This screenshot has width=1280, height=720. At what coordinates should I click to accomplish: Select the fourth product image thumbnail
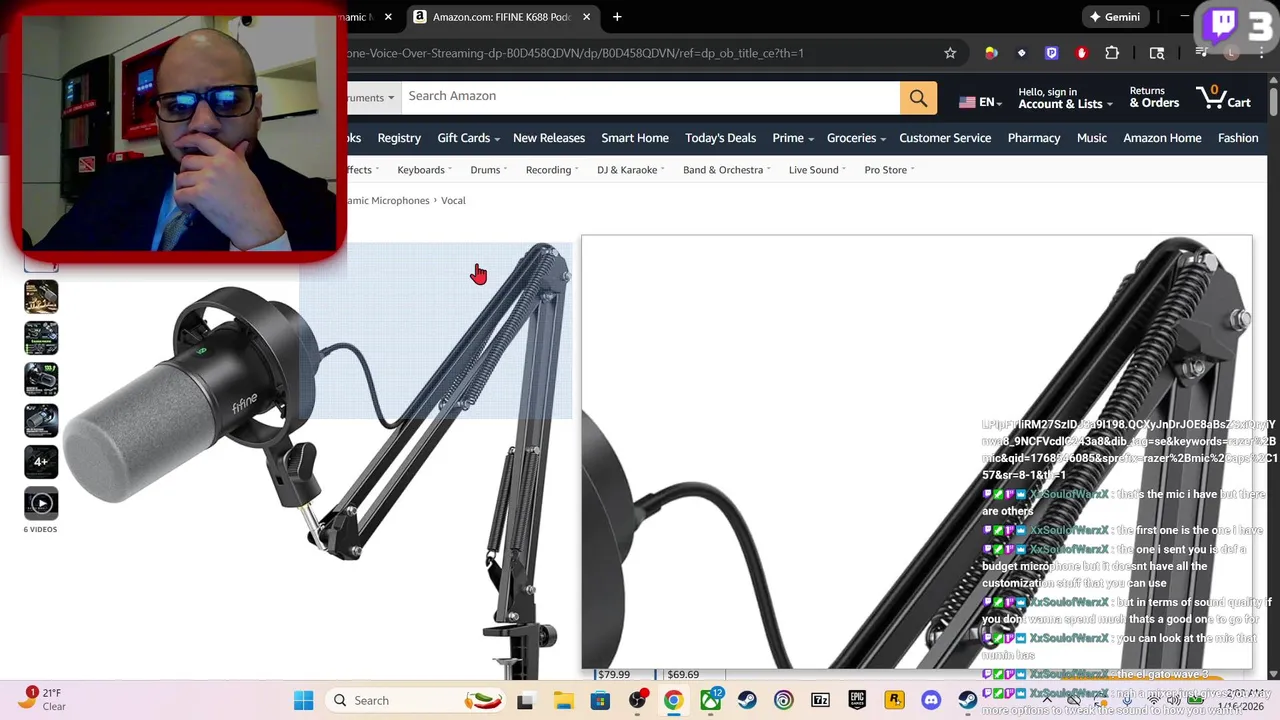coord(41,379)
